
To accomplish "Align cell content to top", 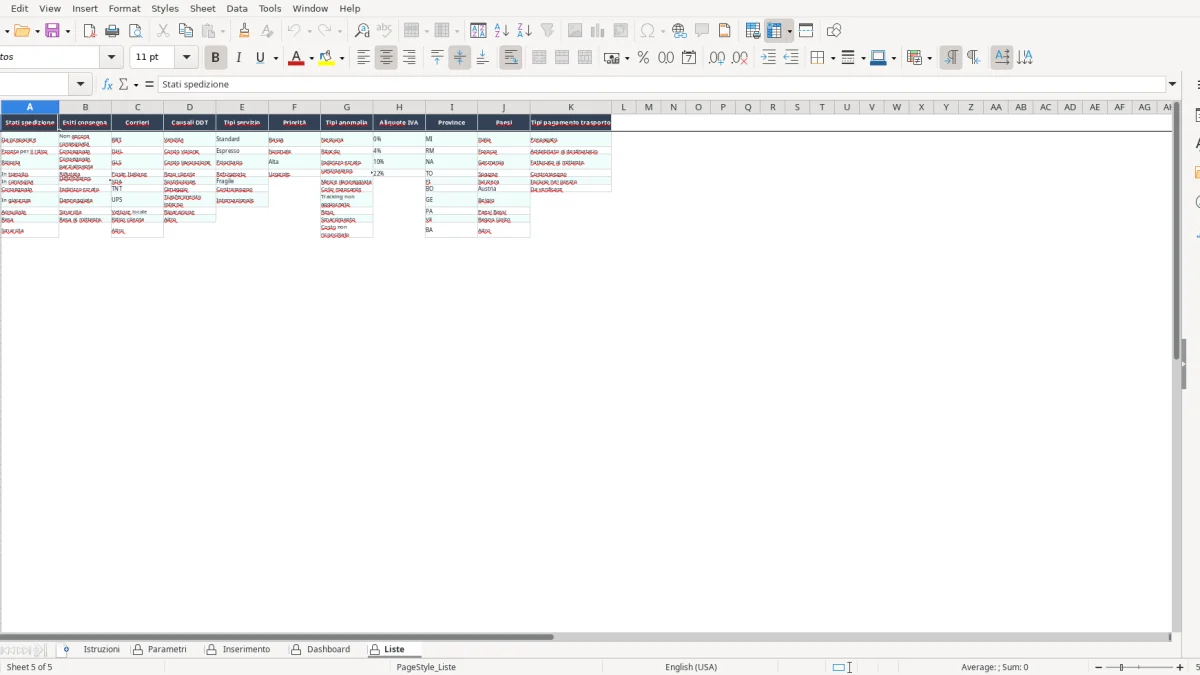I will point(437,58).
